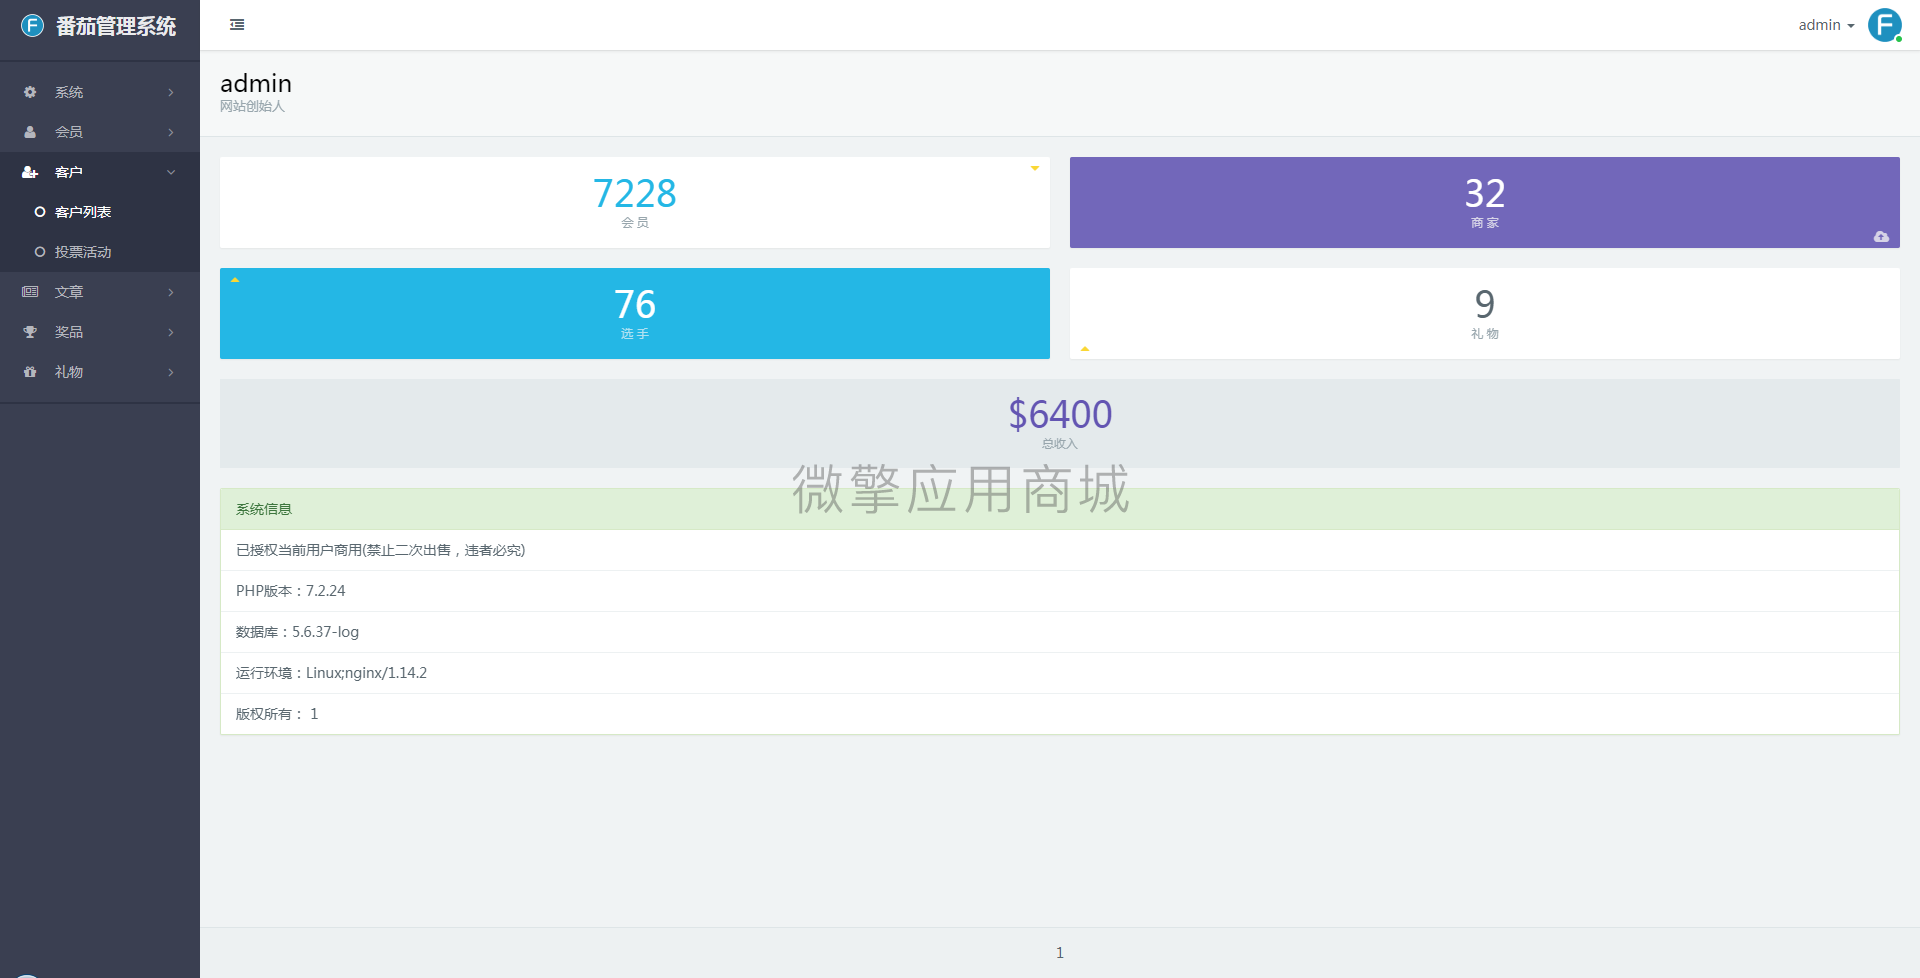Click the 系统 gear icon
This screenshot has width=1920, height=978.
tap(30, 92)
